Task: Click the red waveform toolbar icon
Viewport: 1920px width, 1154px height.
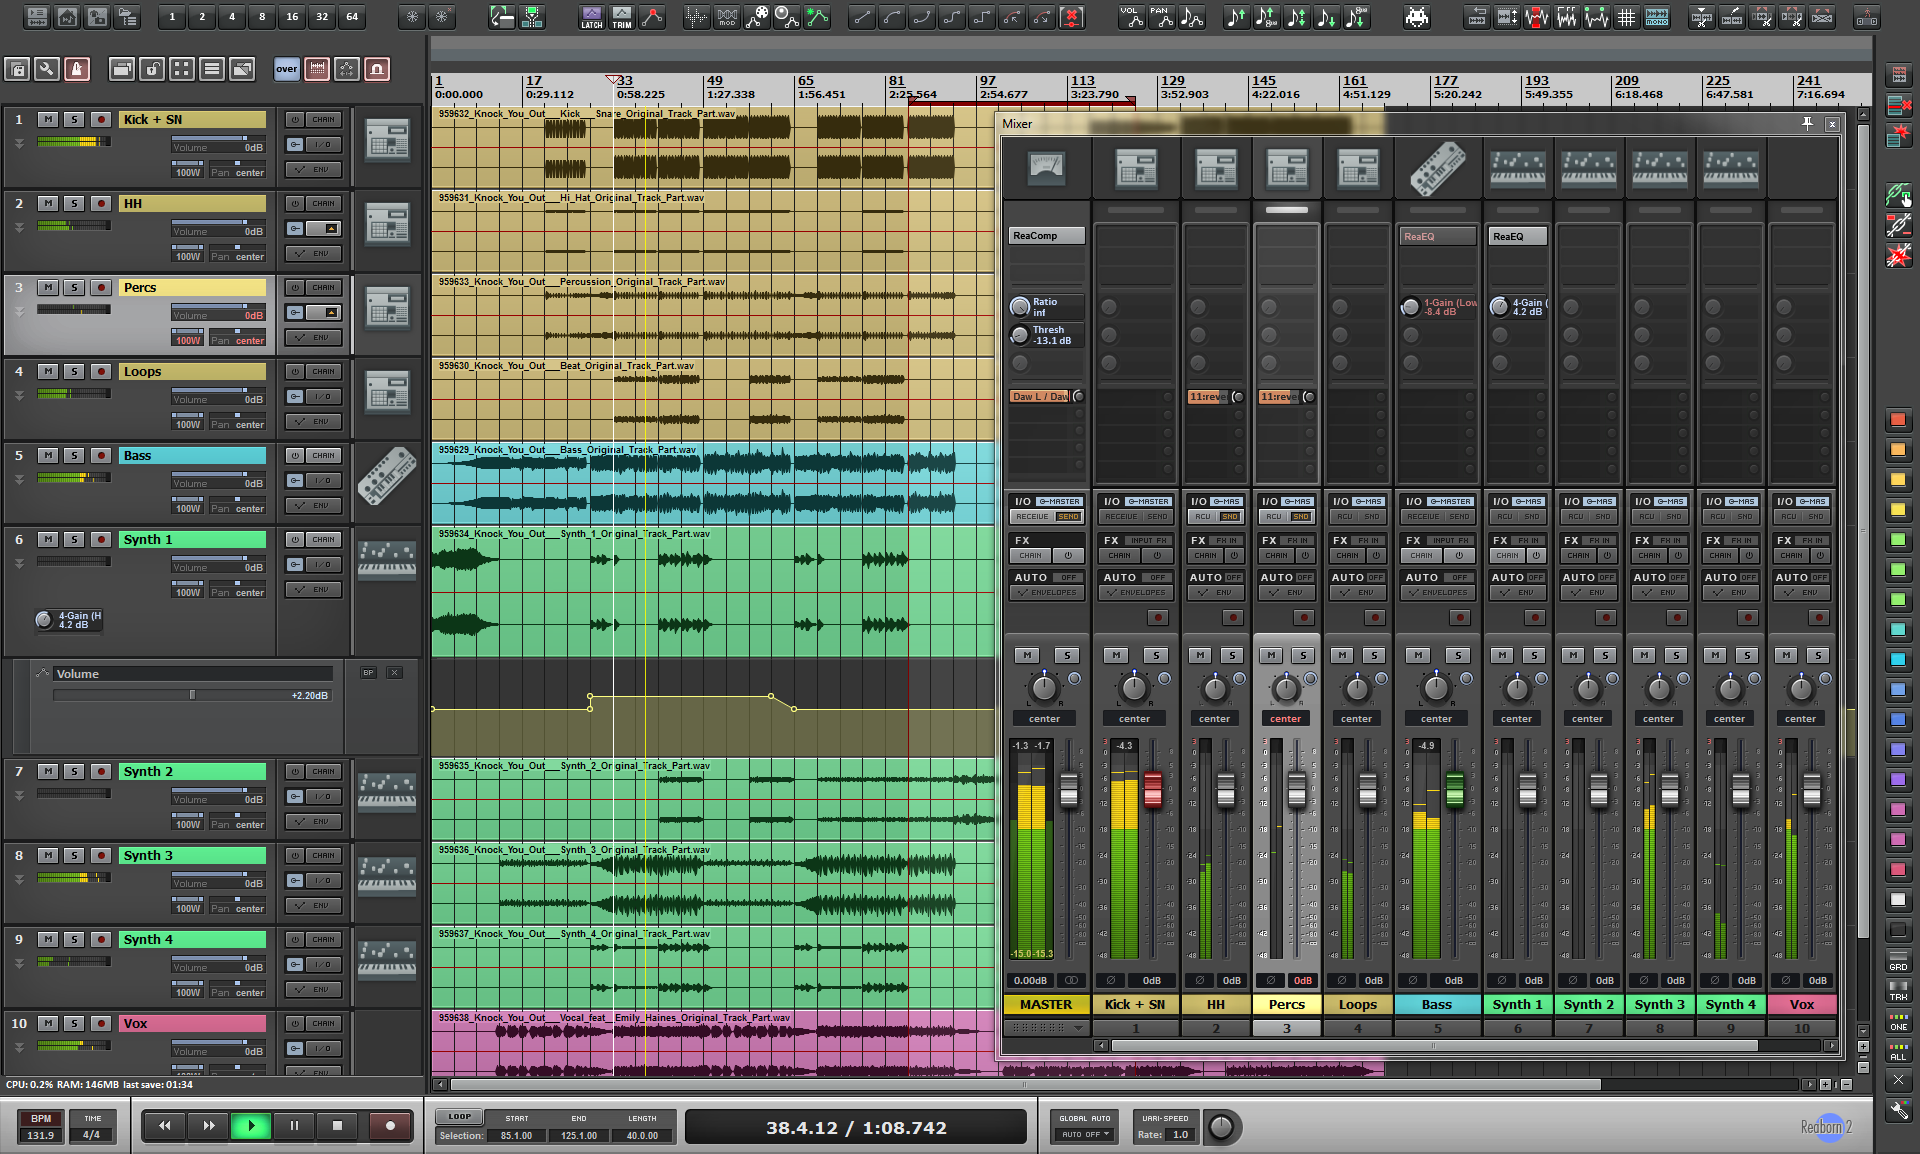Action: (1537, 17)
